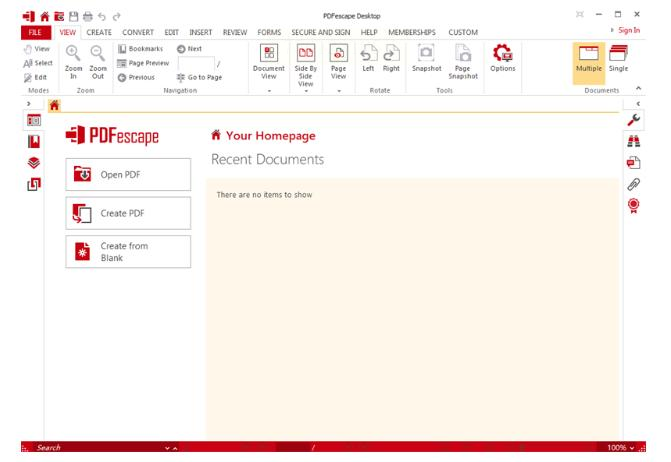Rotate page Left
The width and height of the screenshot is (671, 462).
coord(368,58)
